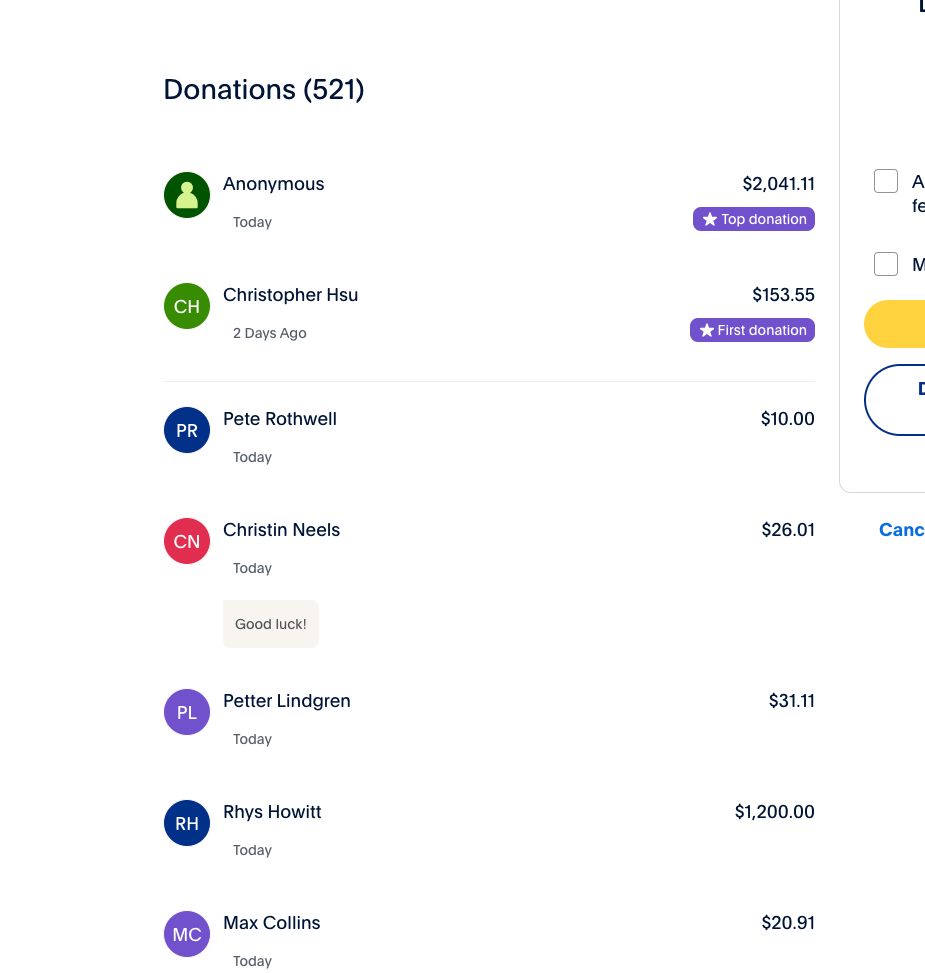
Task: Select the name Pete Rothwell
Action: click(280, 419)
